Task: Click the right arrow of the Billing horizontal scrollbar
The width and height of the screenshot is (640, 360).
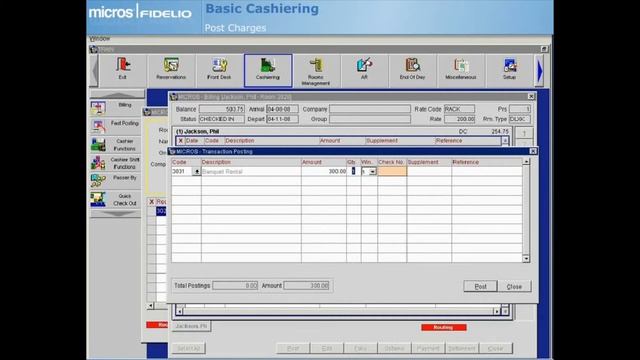Action: pos(496,311)
